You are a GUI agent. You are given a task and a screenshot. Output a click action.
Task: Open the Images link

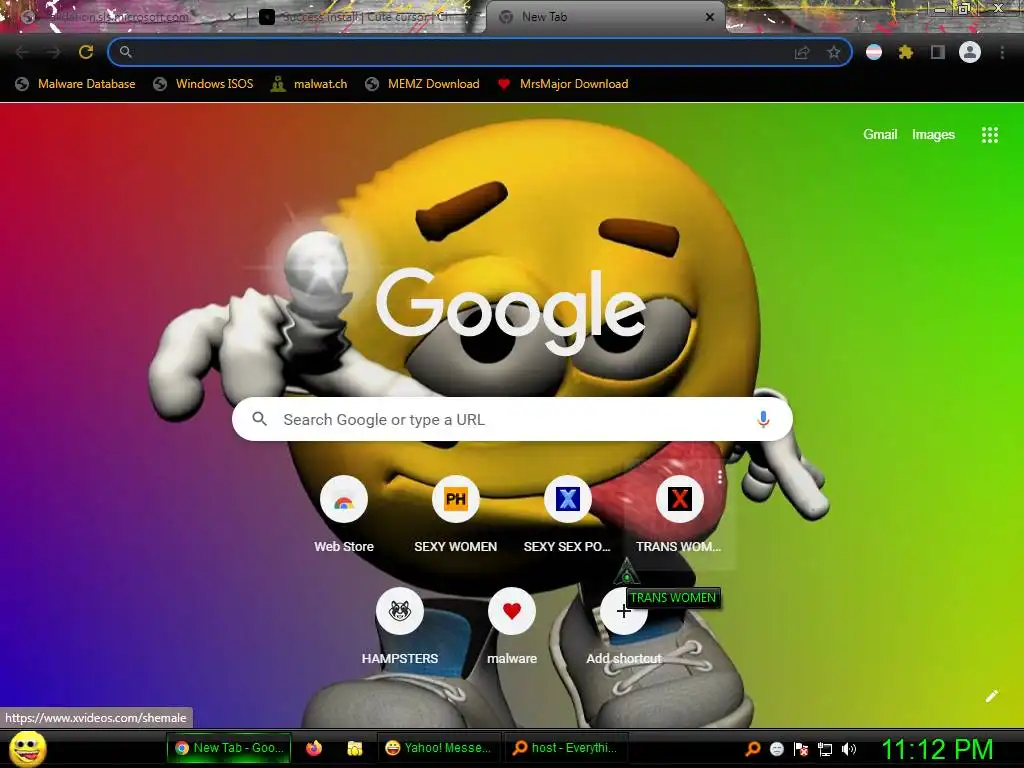point(933,135)
